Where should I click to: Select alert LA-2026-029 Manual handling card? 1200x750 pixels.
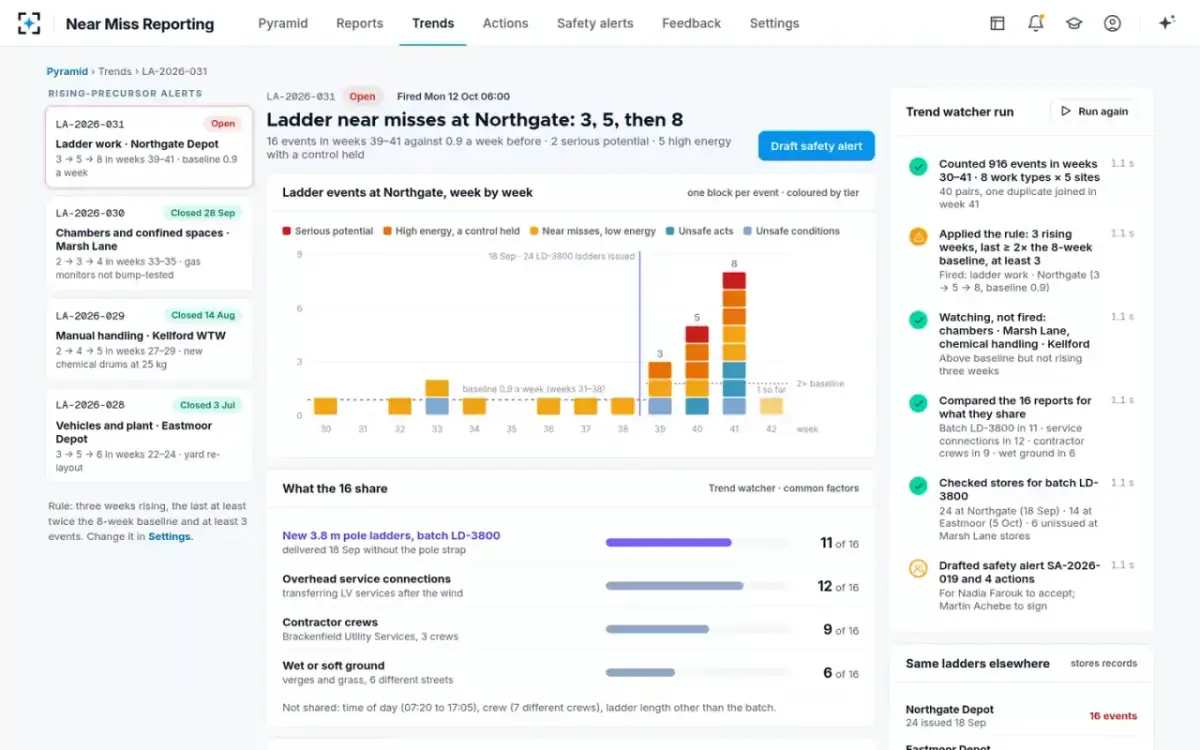pyautogui.click(x=149, y=339)
